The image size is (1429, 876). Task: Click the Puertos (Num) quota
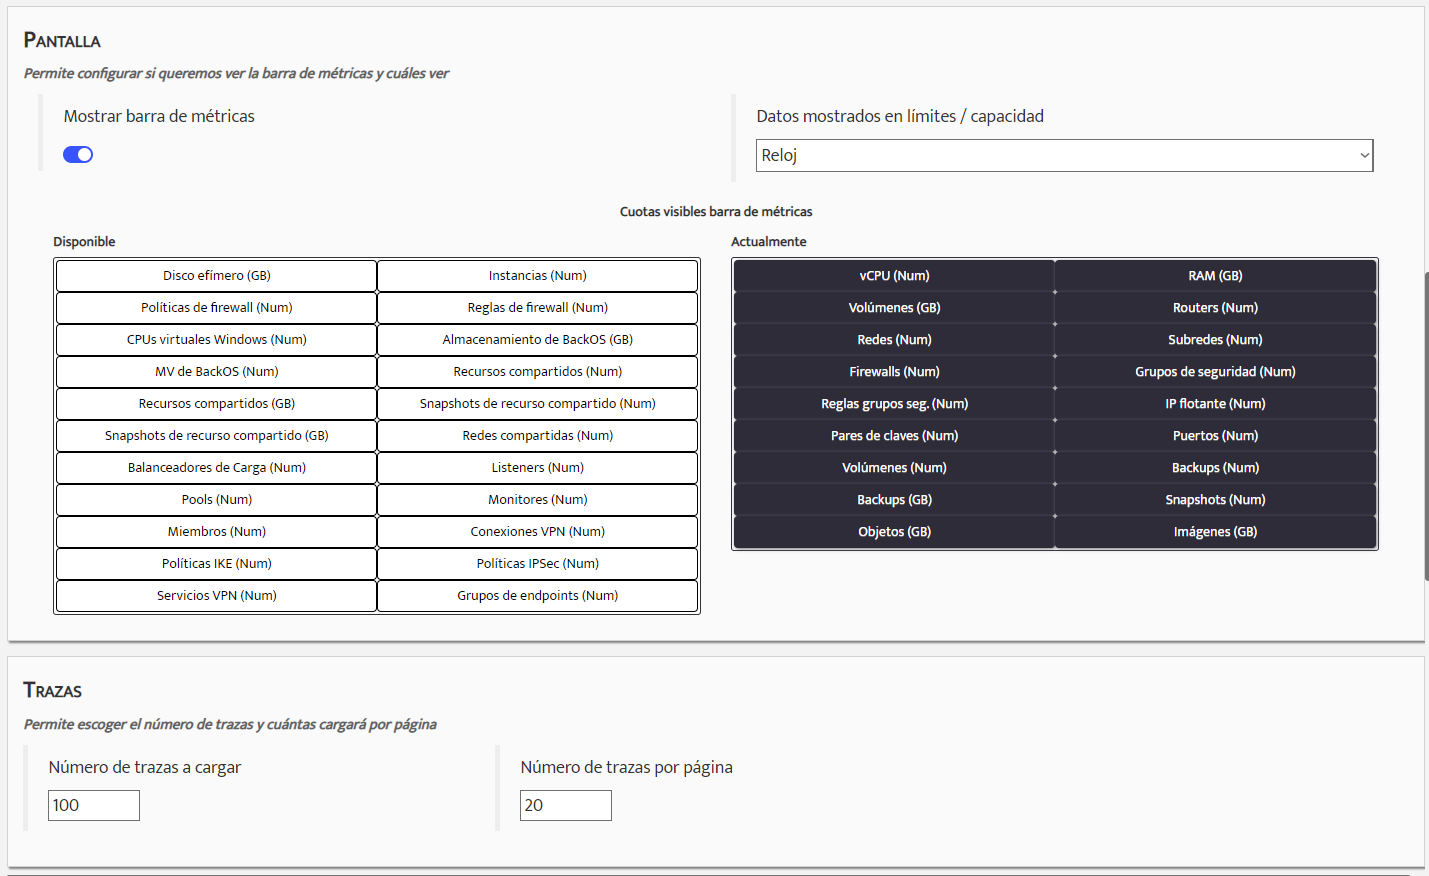click(x=1216, y=435)
